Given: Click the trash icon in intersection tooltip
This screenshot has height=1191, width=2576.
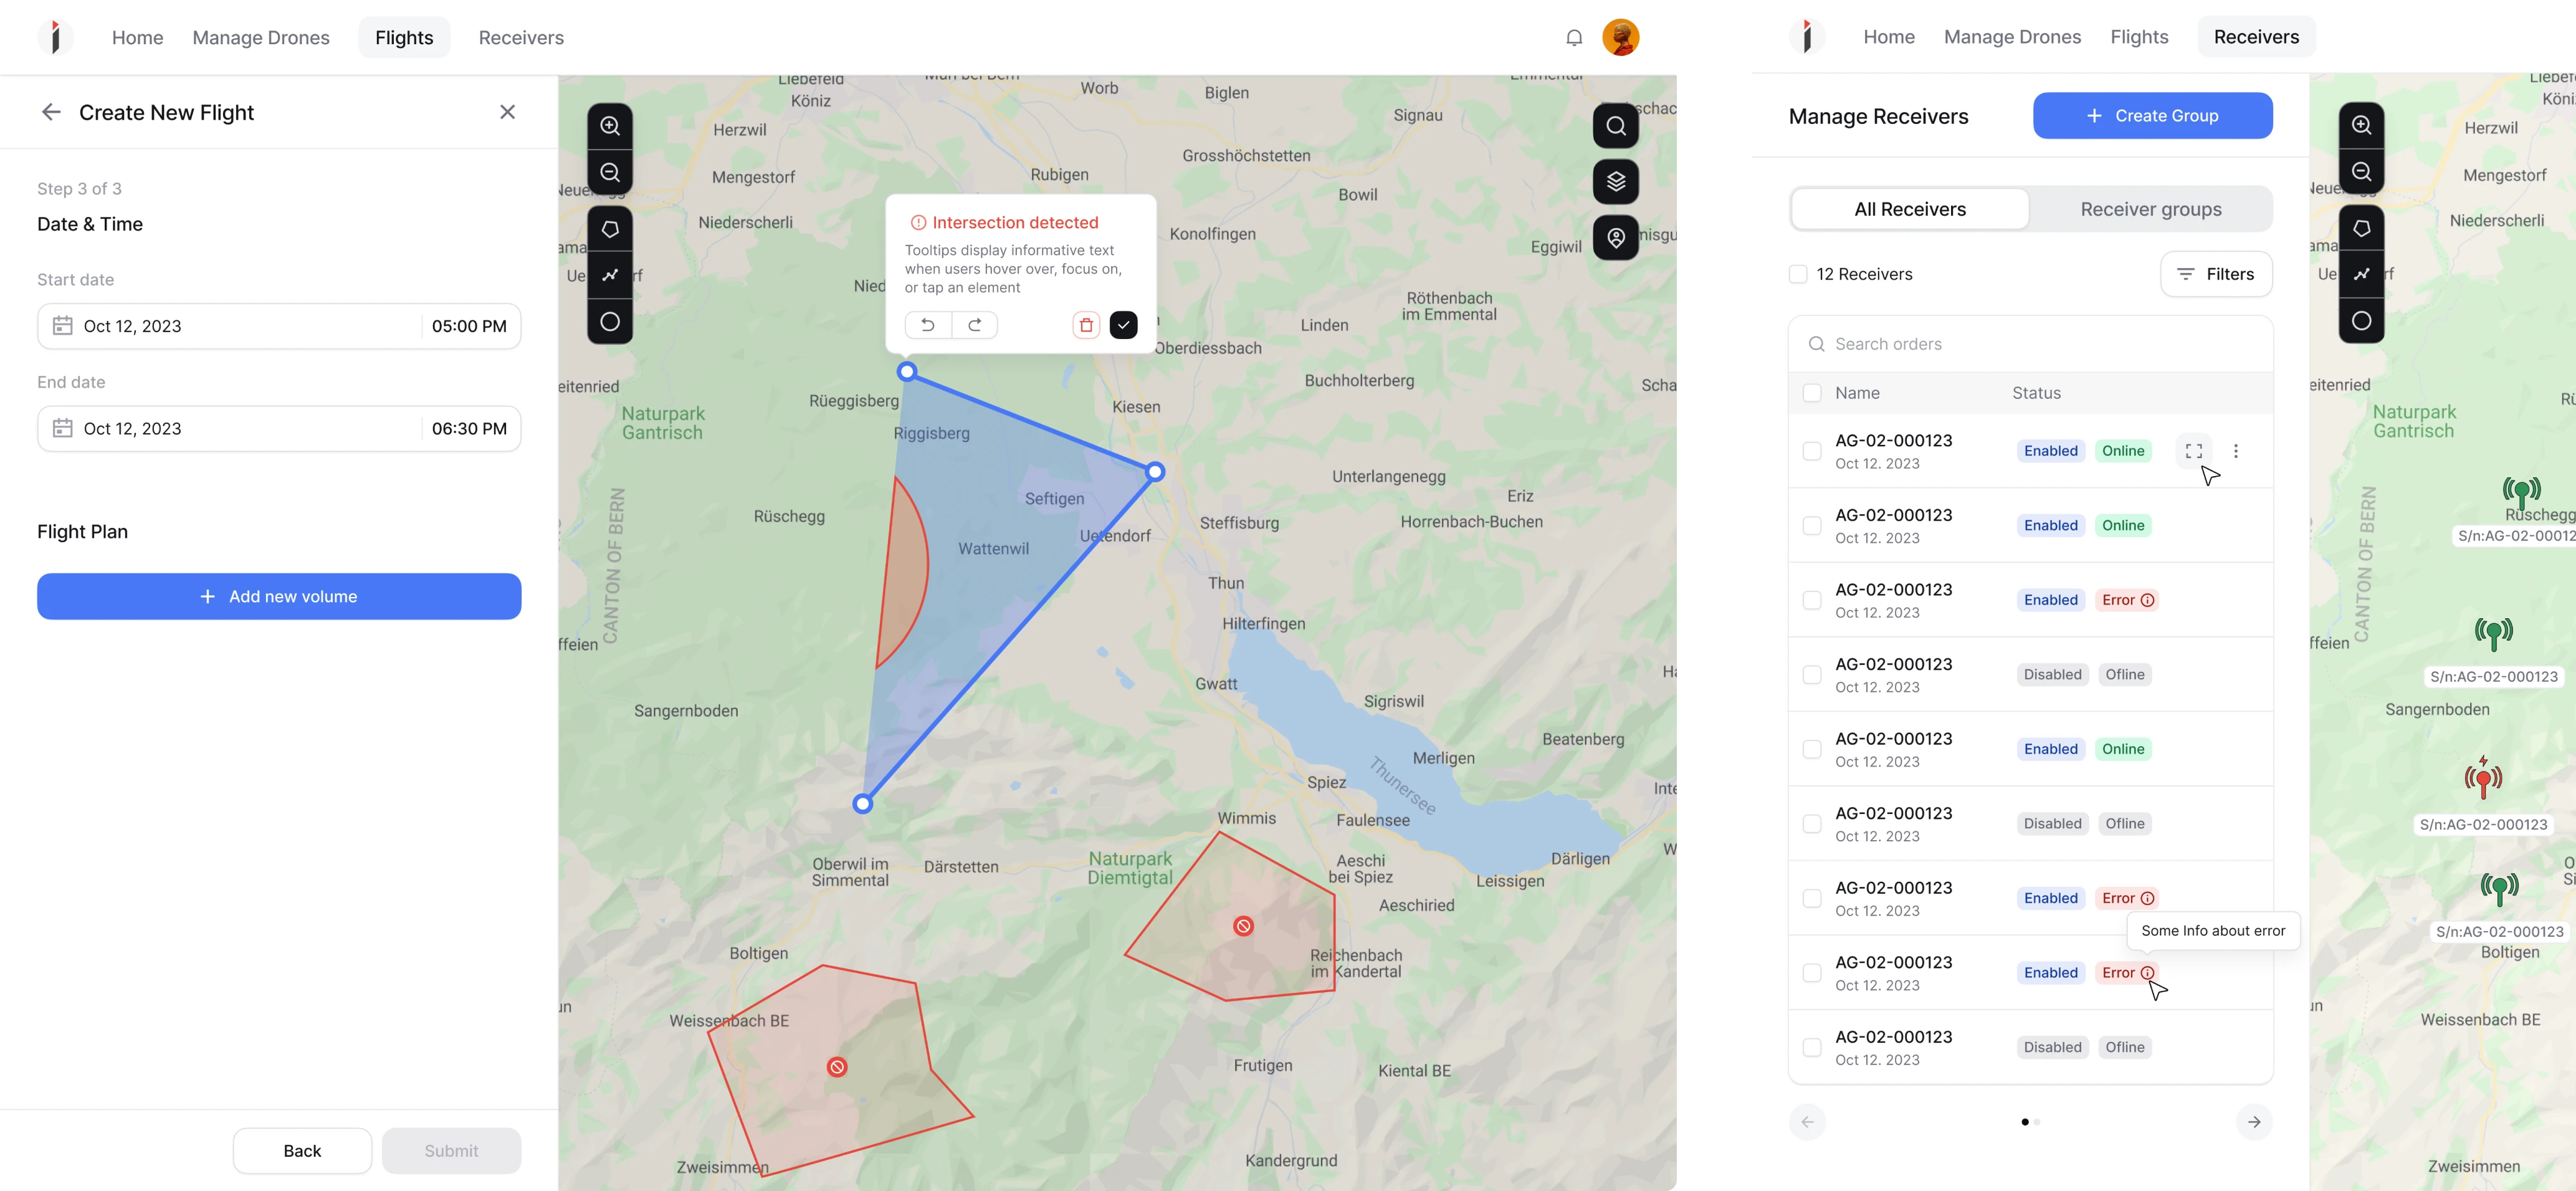Looking at the screenshot, I should (1086, 325).
